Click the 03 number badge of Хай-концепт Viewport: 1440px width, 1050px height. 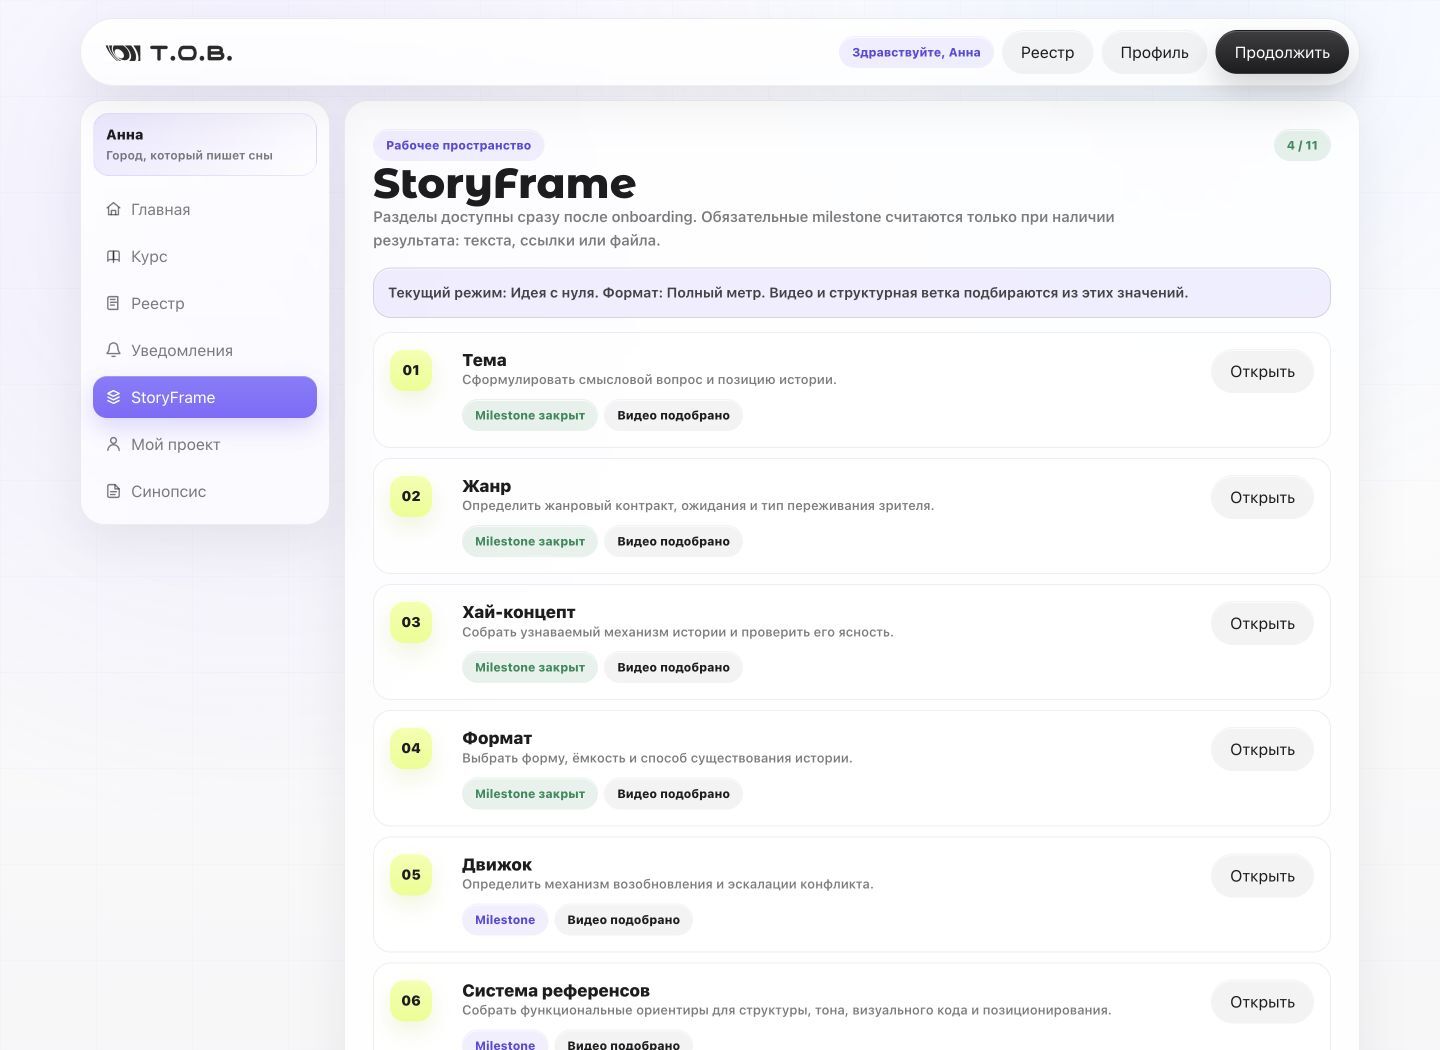(x=411, y=622)
